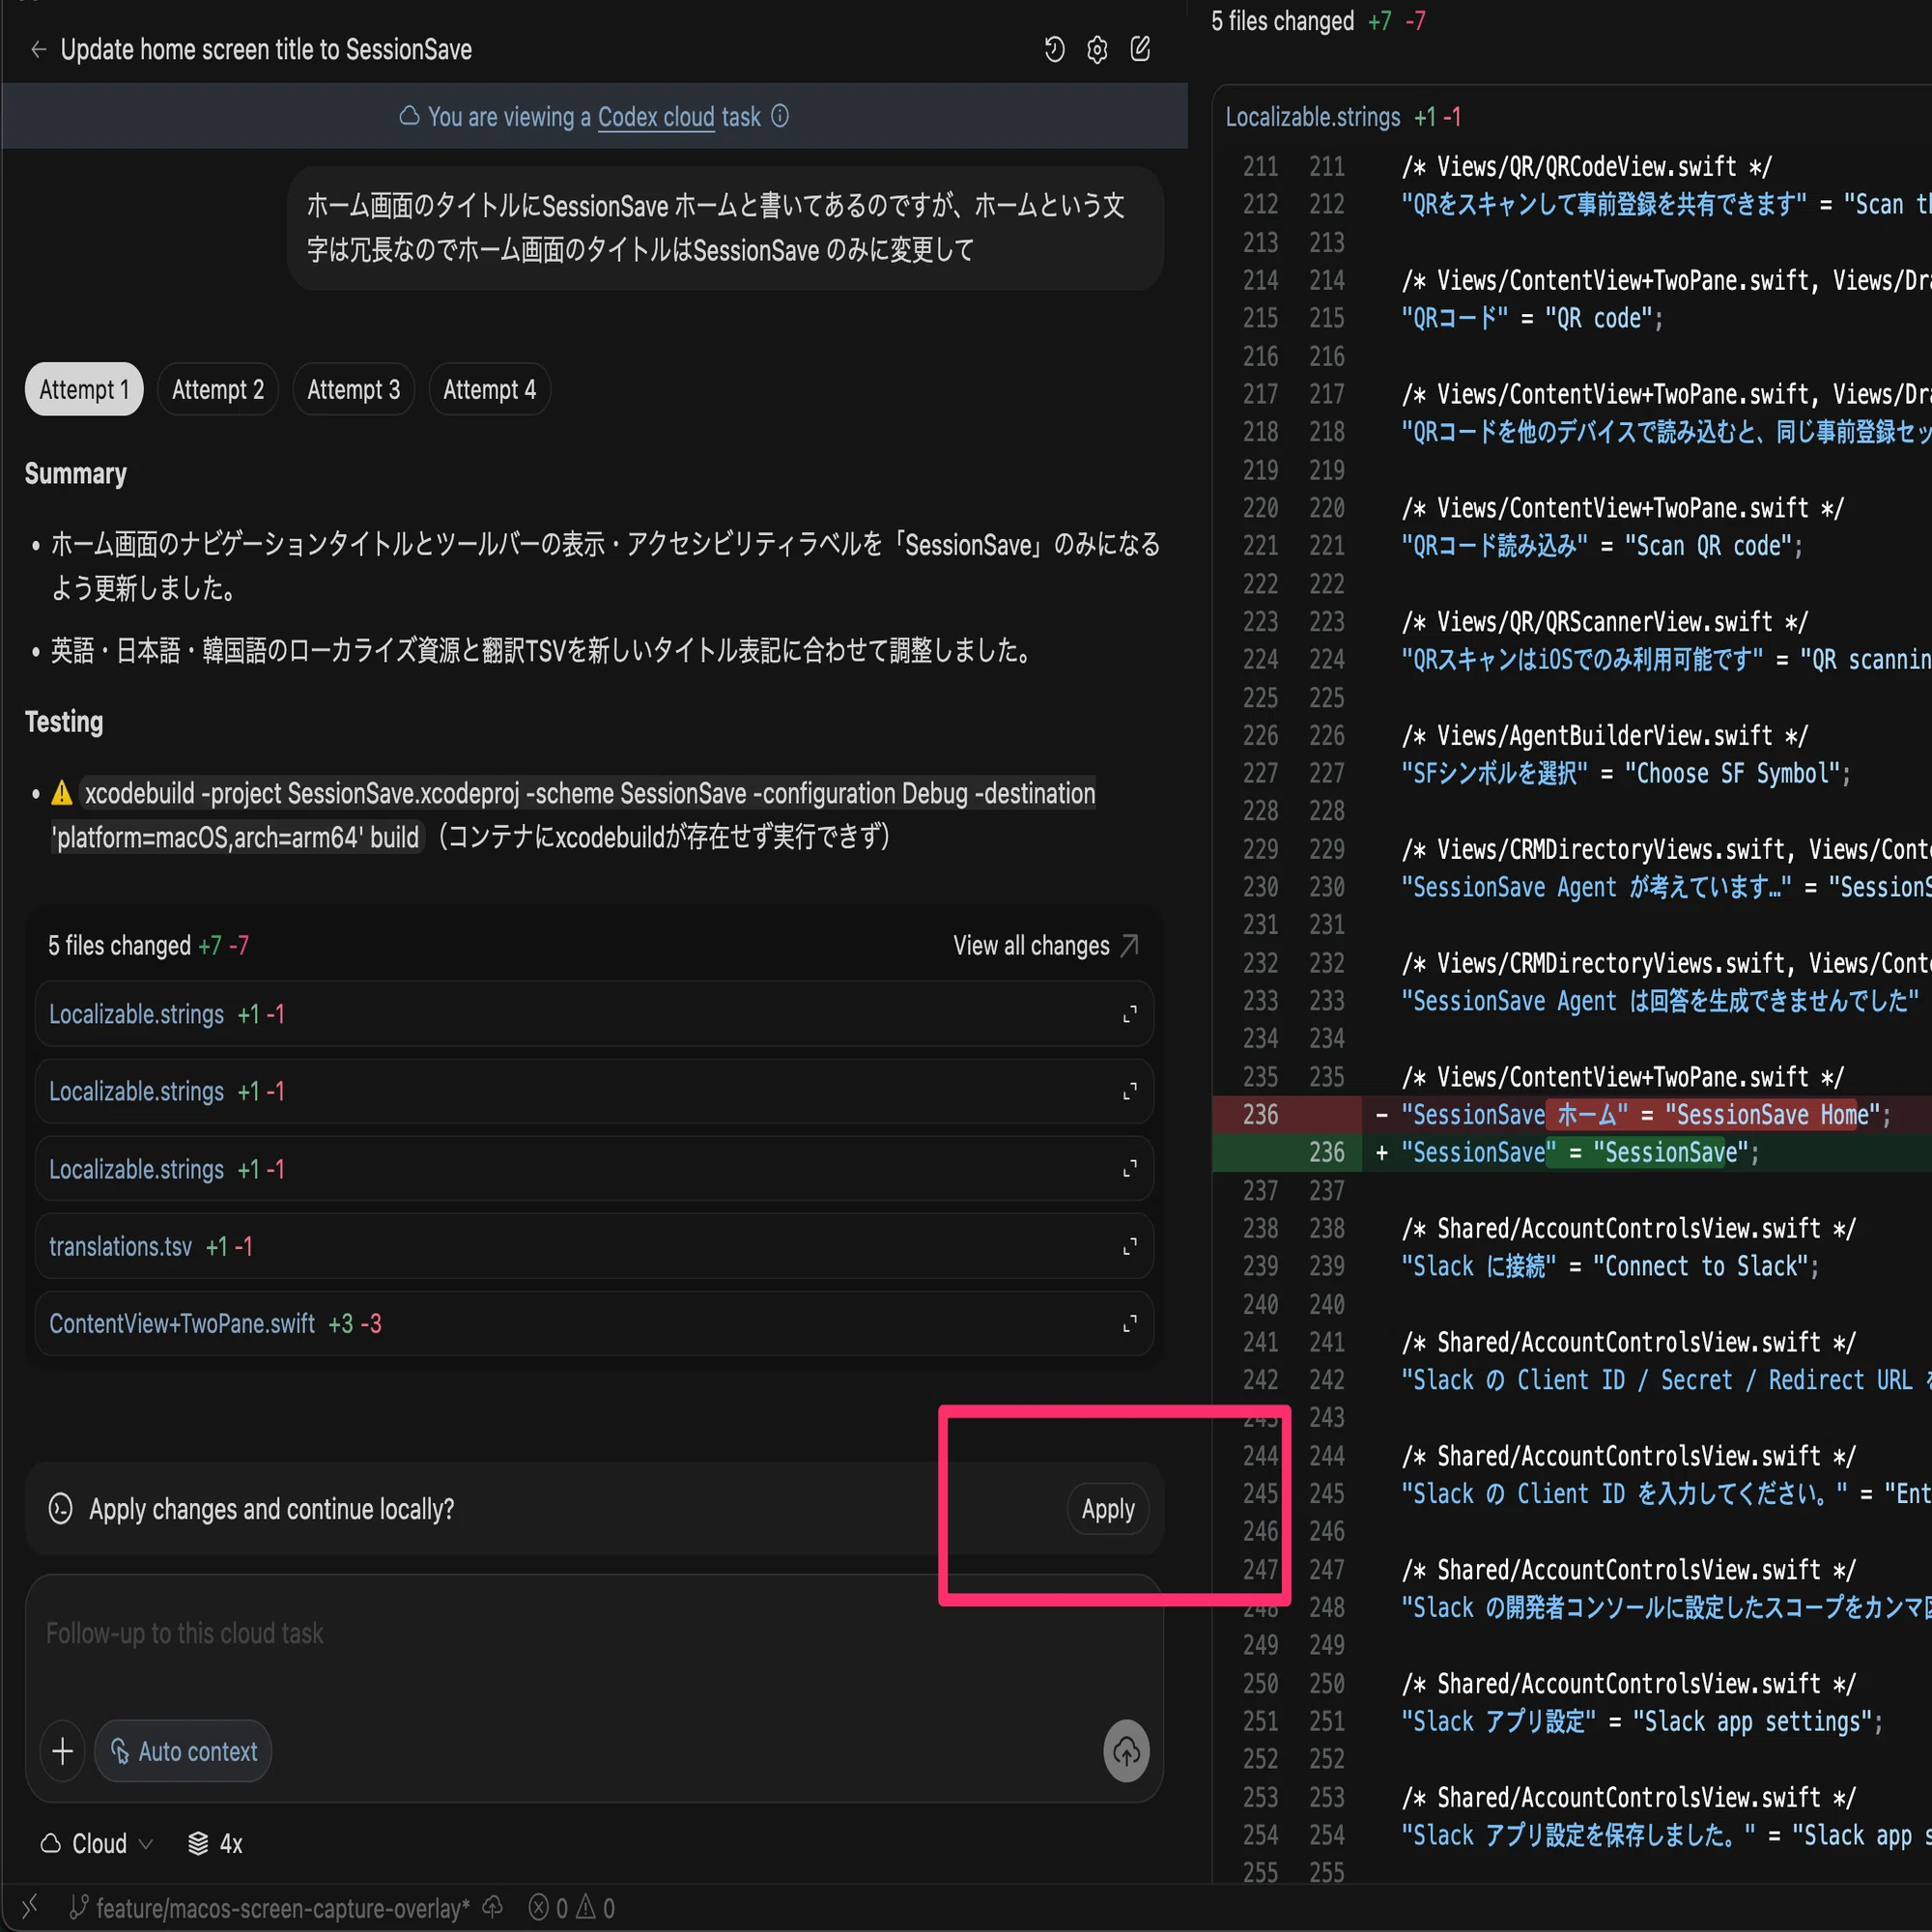Open warnings count in status bar
This screenshot has height=1932, width=1932.
click(x=595, y=1908)
